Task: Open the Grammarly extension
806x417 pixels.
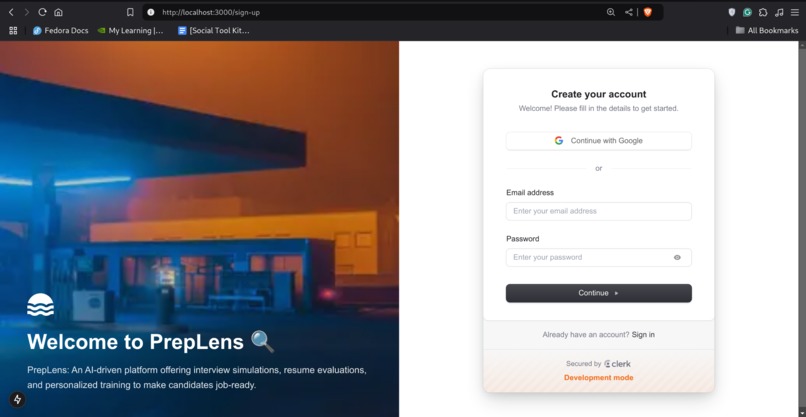Action: pyautogui.click(x=747, y=12)
